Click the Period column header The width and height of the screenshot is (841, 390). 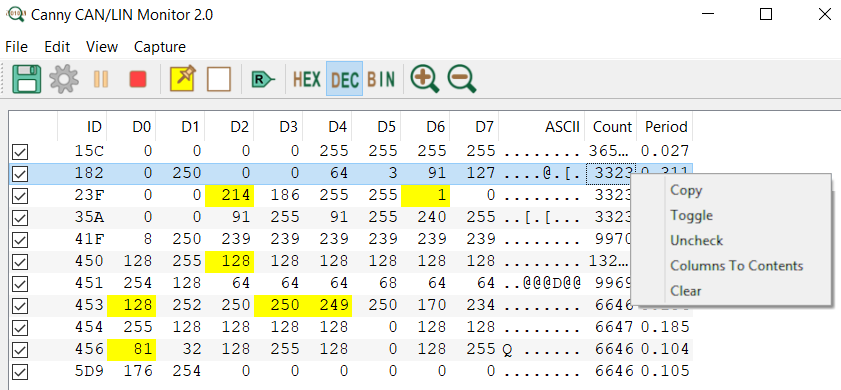pos(666,127)
